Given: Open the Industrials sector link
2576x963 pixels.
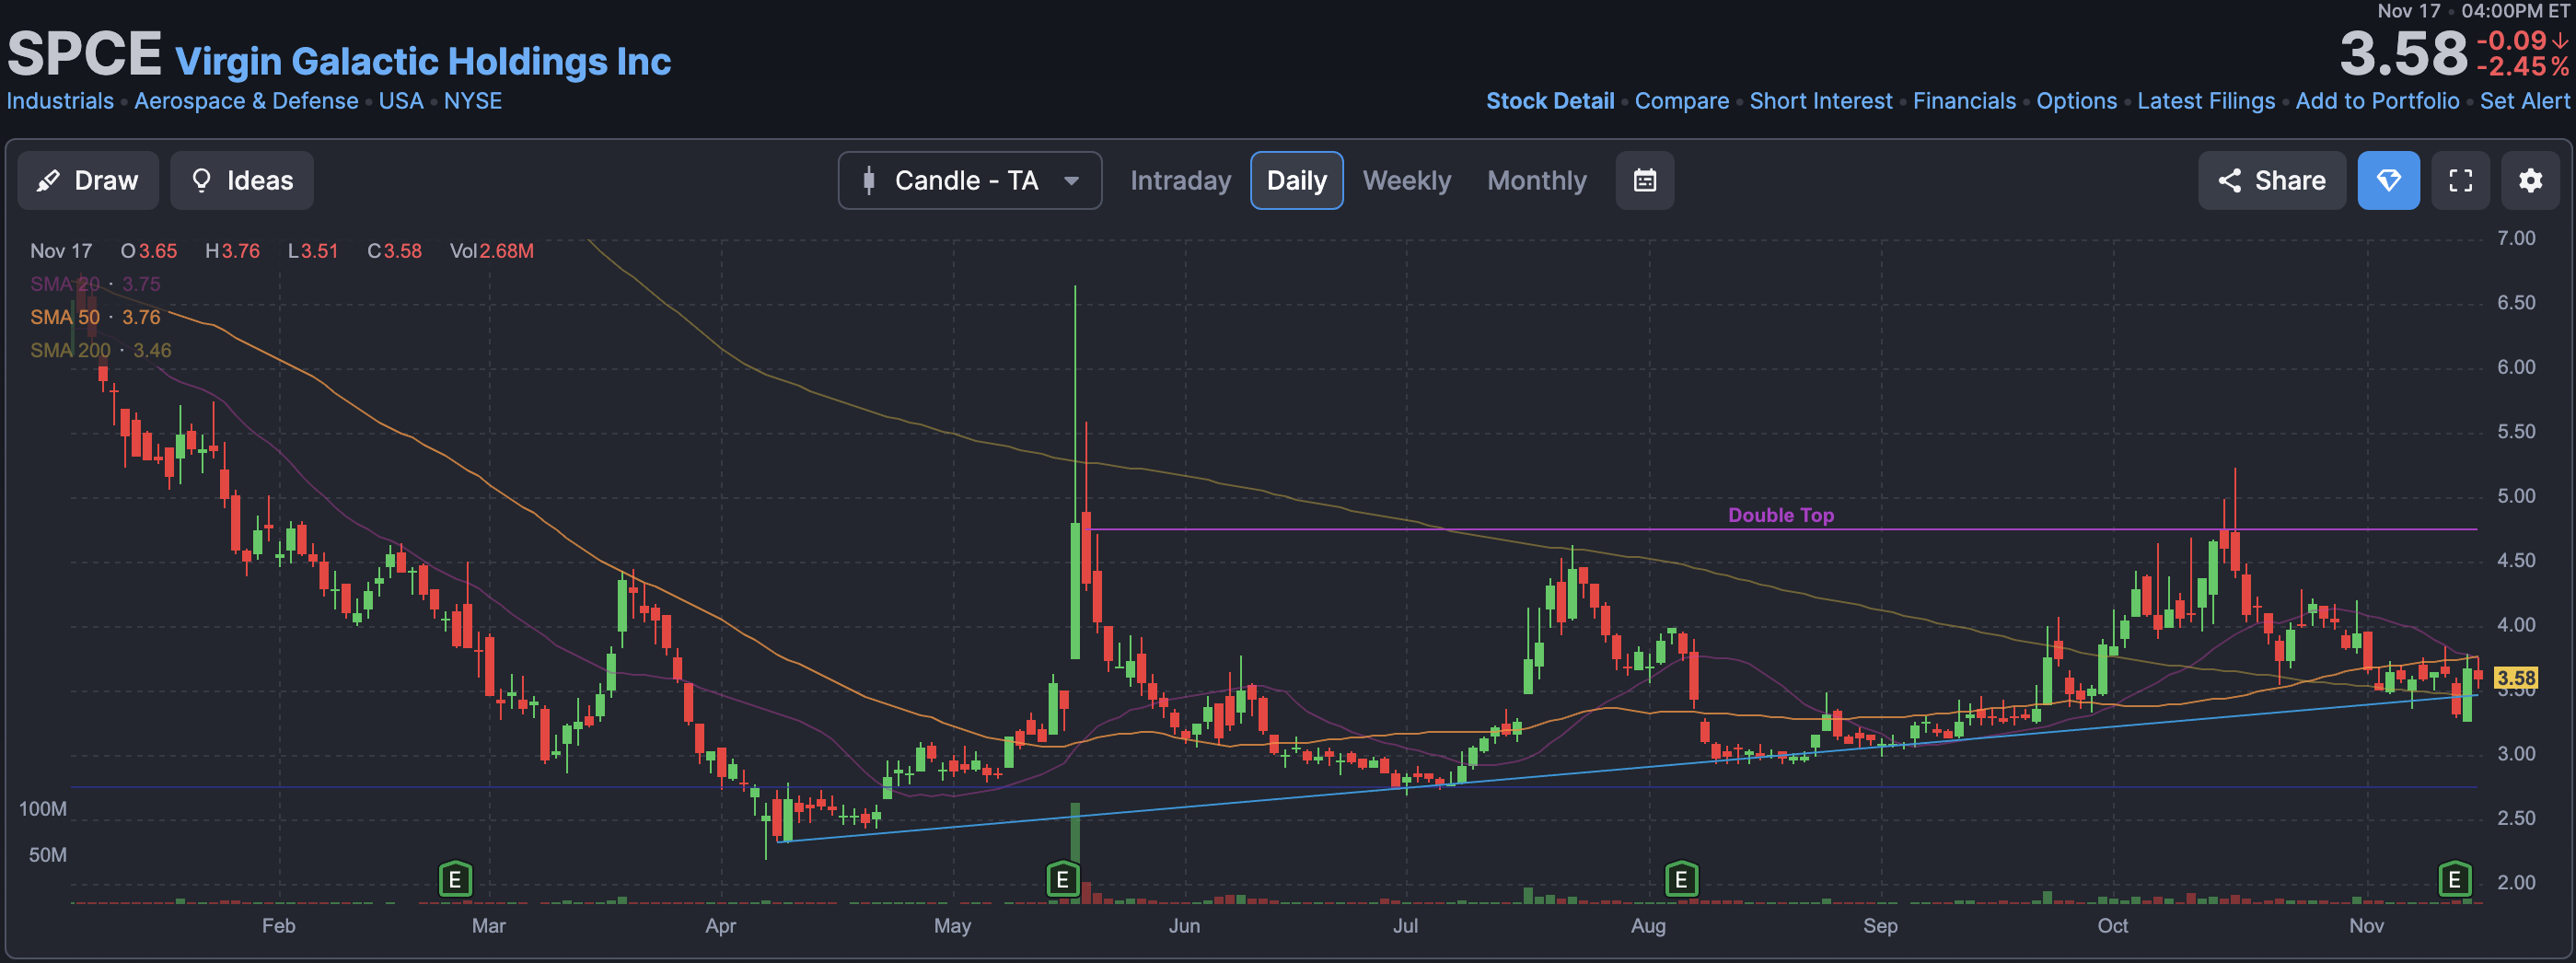Looking at the screenshot, I should coord(60,101).
